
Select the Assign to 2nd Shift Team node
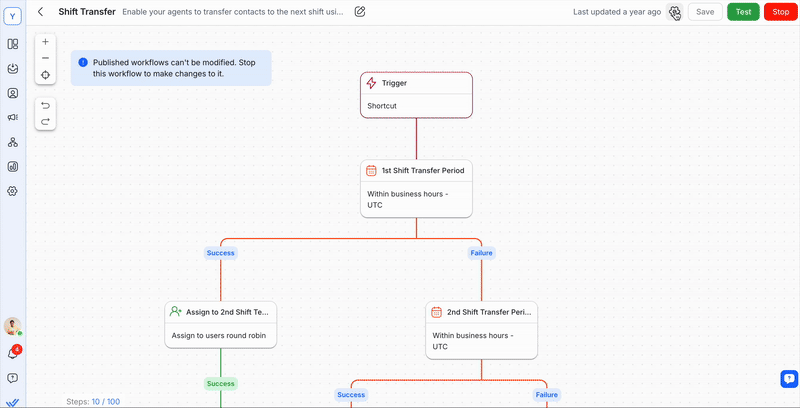pyautogui.click(x=220, y=323)
